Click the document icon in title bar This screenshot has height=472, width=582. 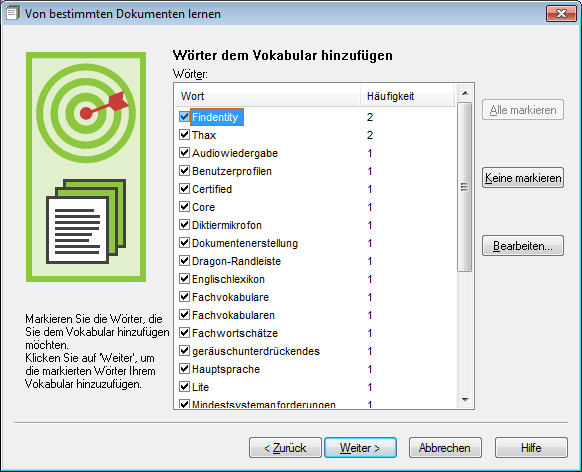point(13,13)
